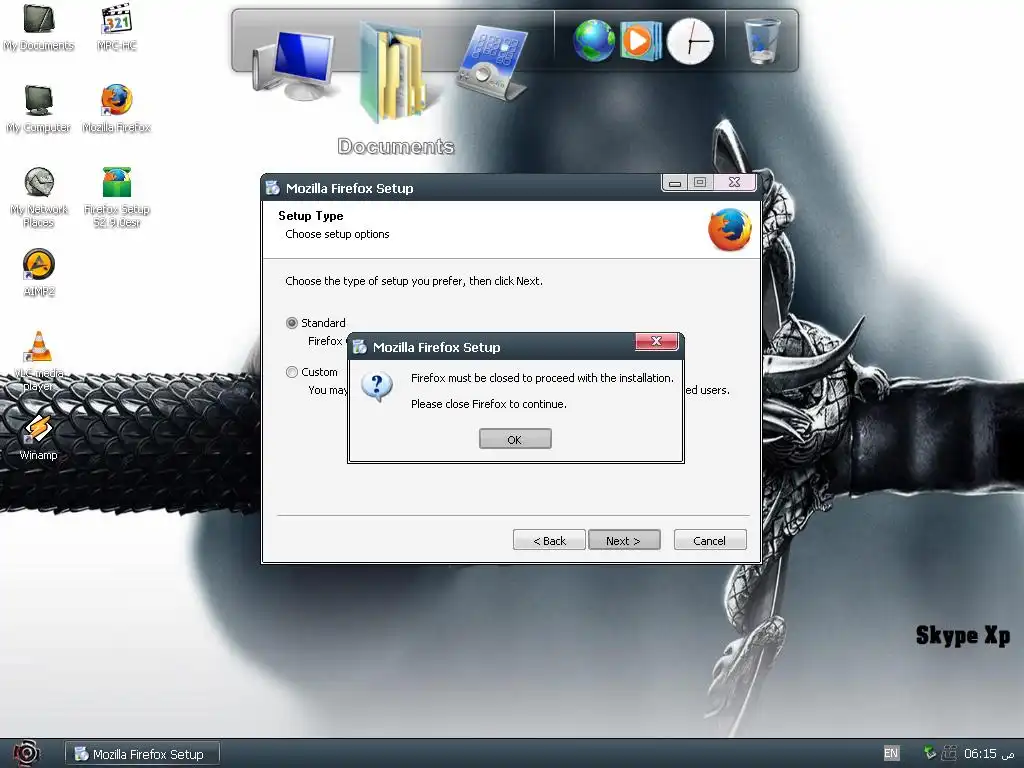The height and width of the screenshot is (768, 1024).
Task: Click 'Please close Firefox to continue.' text
Action: click(488, 404)
